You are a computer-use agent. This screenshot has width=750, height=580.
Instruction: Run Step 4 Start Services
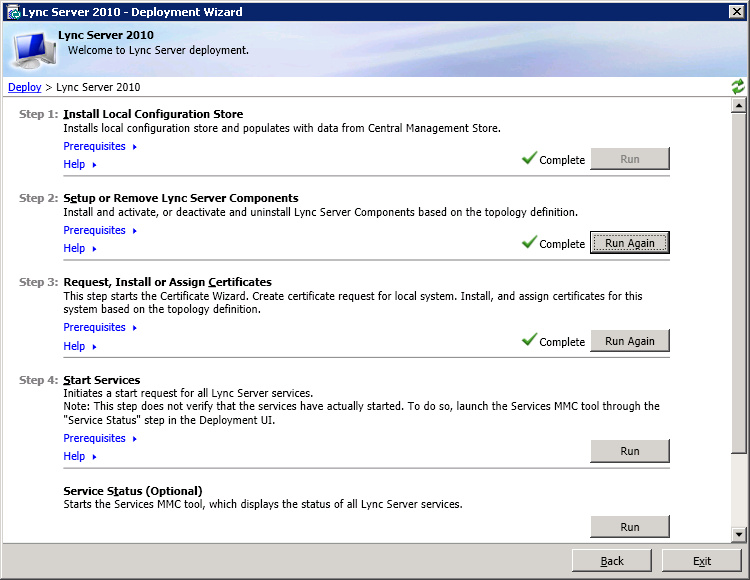629,451
